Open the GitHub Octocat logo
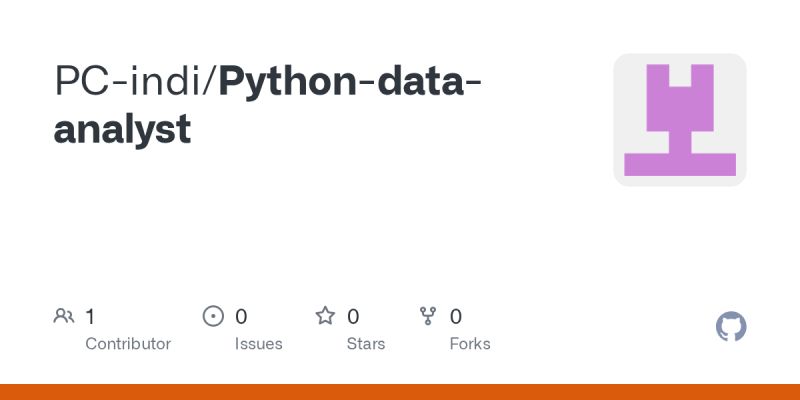 731,327
